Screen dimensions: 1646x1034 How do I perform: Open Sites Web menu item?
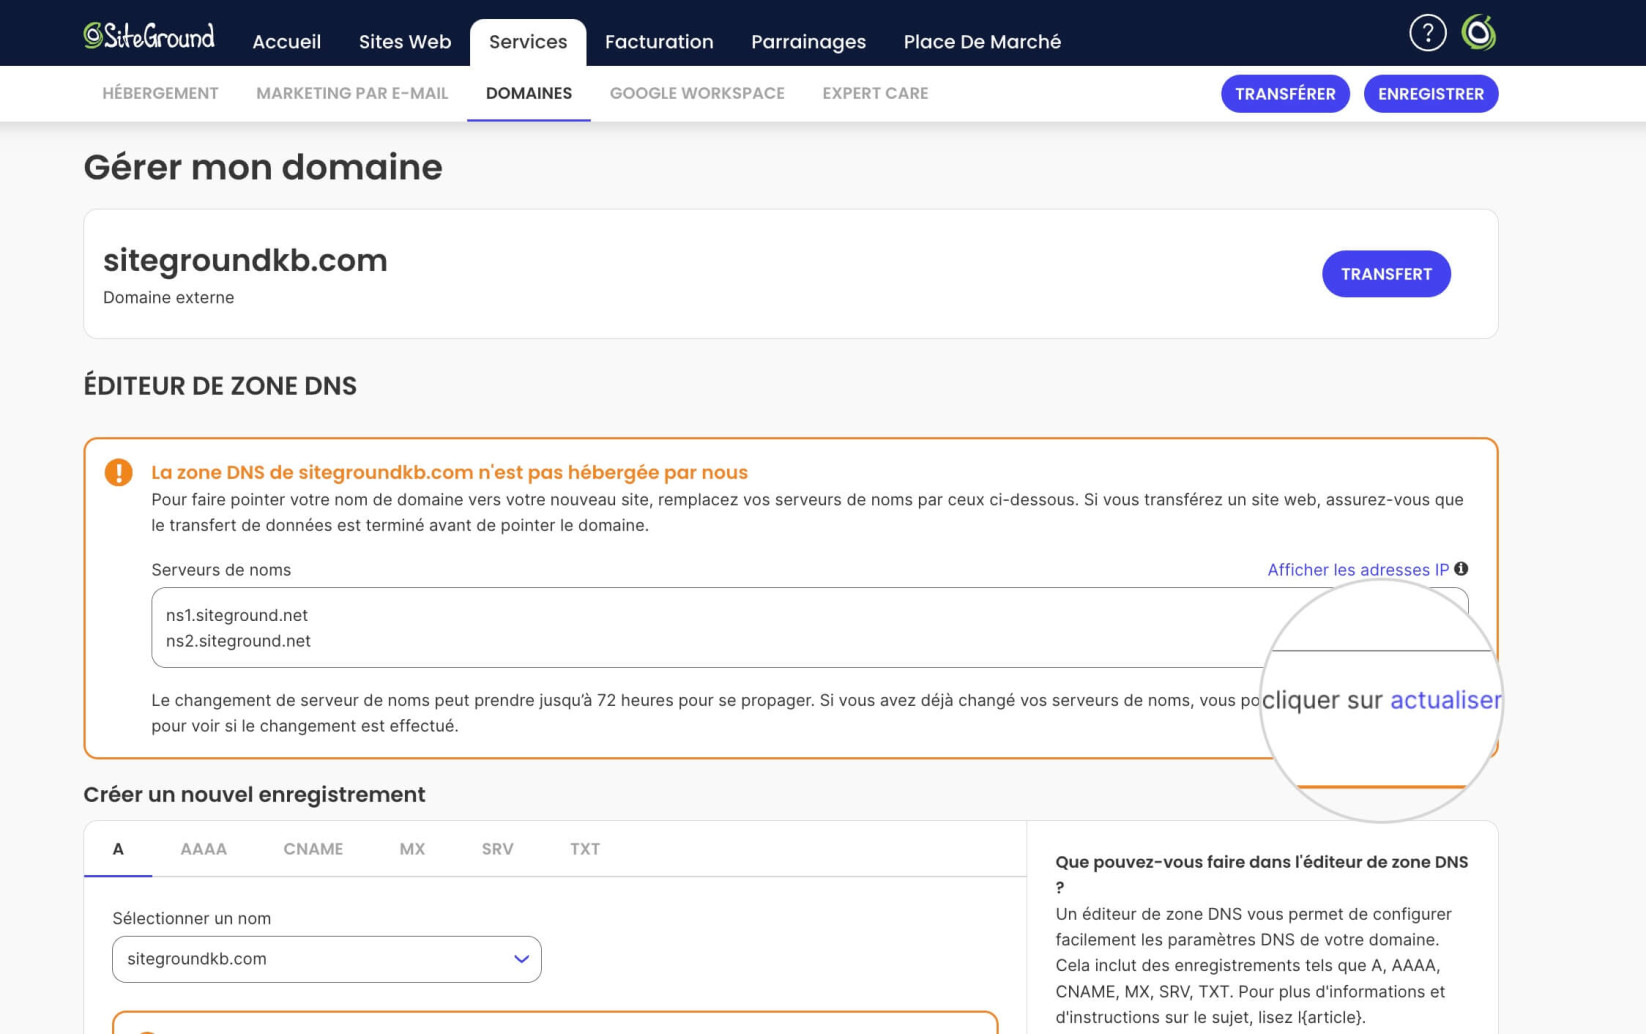[405, 42]
